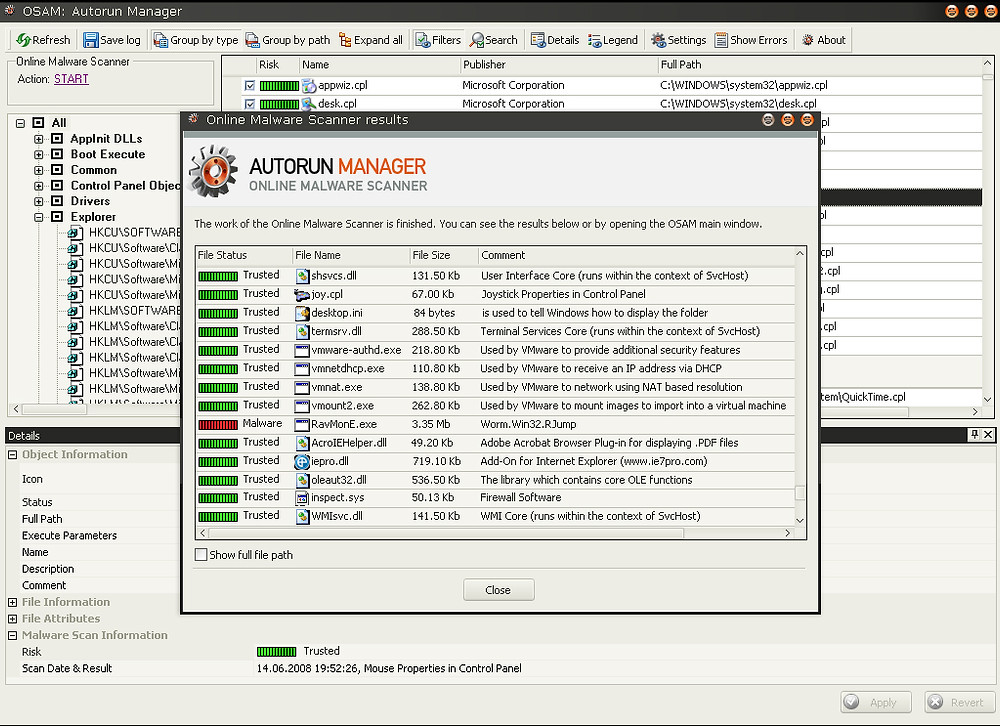Open the Details toolbar icon
This screenshot has height=726, width=1000.
click(x=538, y=40)
